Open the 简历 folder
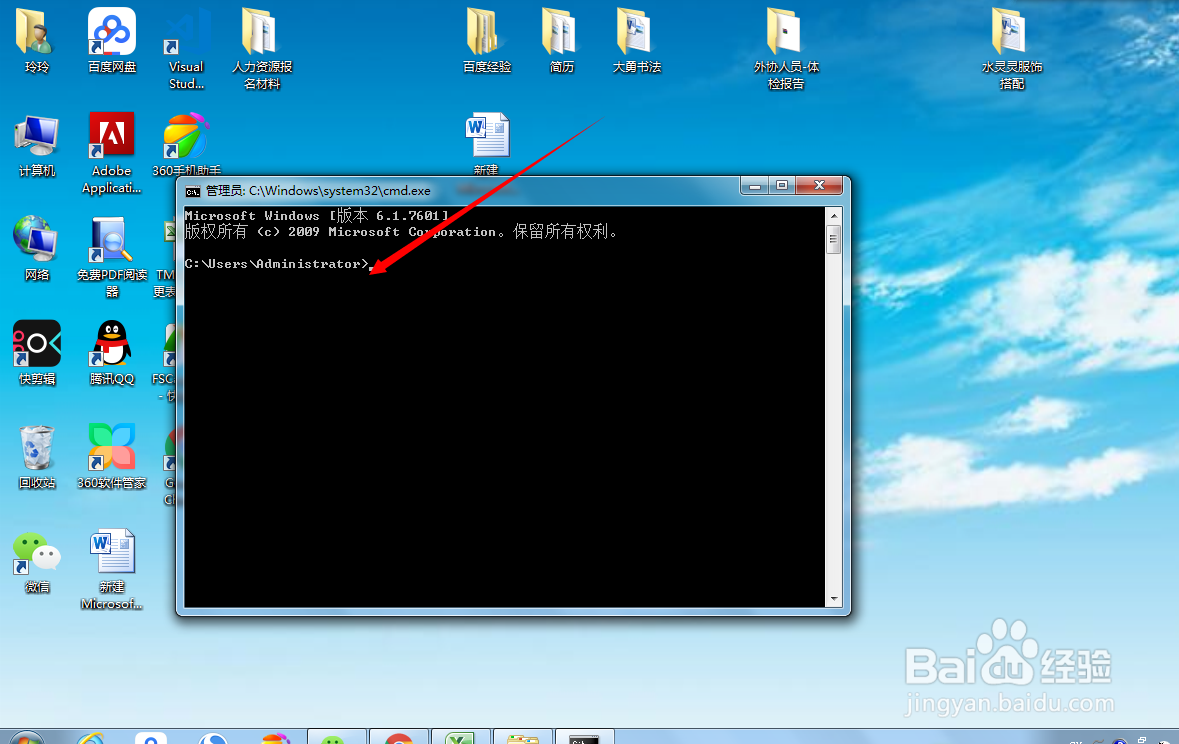 point(558,33)
